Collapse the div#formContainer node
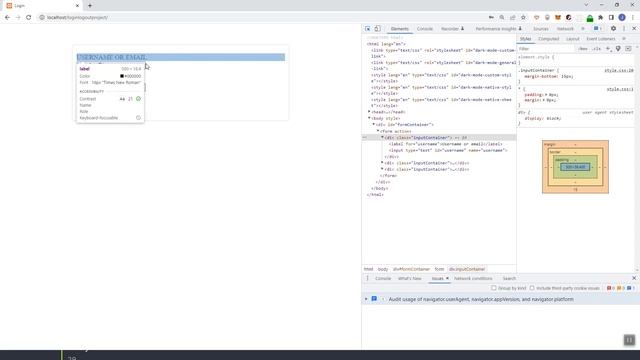Image resolution: width=640 pixels, height=360 pixels. click(x=373, y=124)
